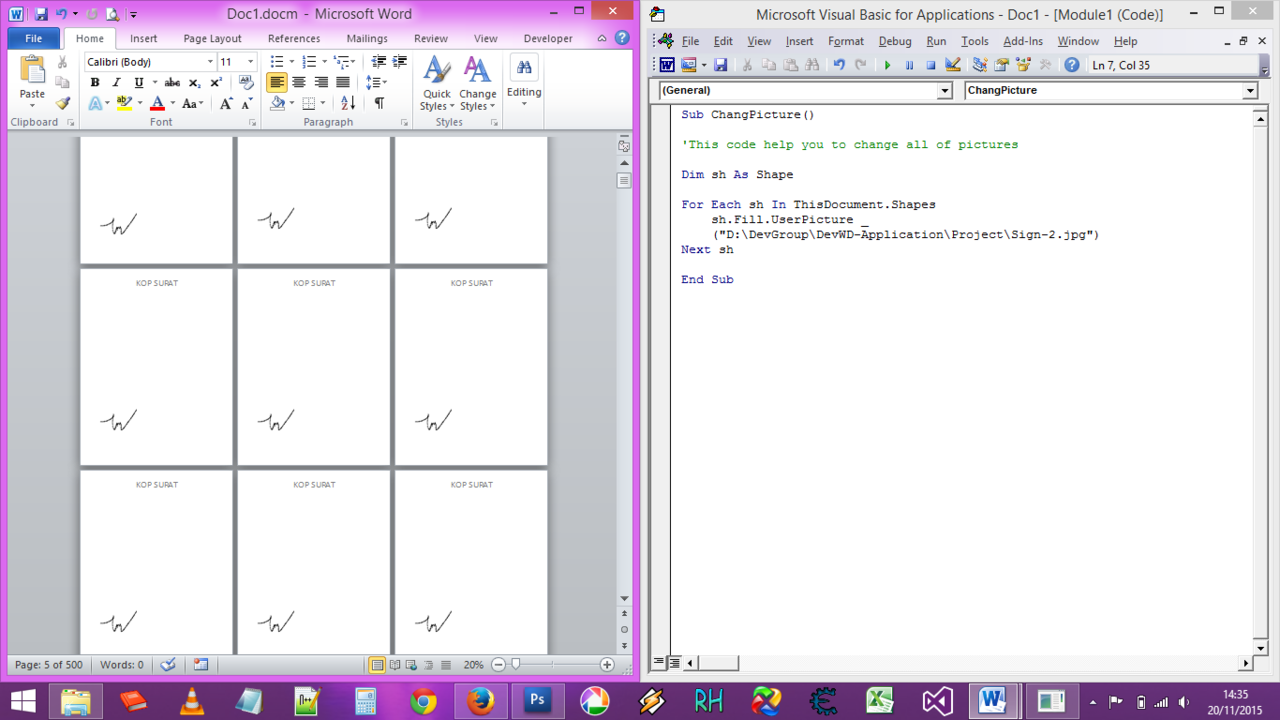Open Properties Window icon in VBA toolbar
Image resolution: width=1280 pixels, height=720 pixels.
pyautogui.click(x=1001, y=65)
